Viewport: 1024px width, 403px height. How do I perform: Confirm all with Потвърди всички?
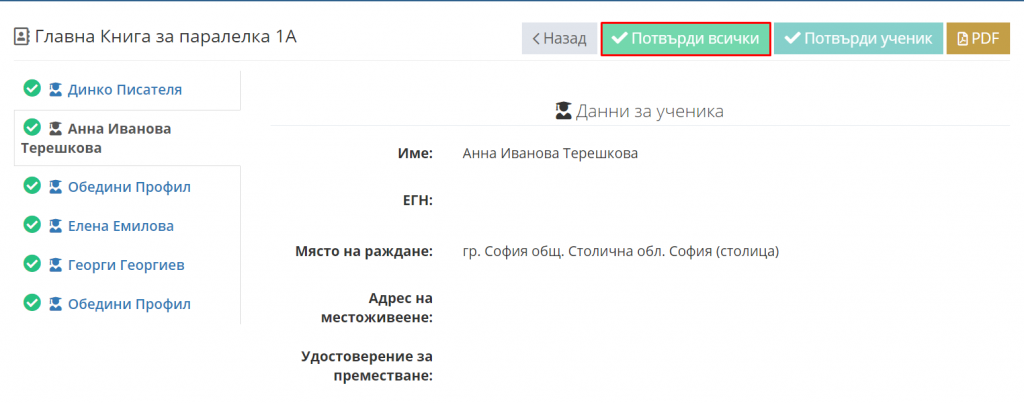pos(686,39)
